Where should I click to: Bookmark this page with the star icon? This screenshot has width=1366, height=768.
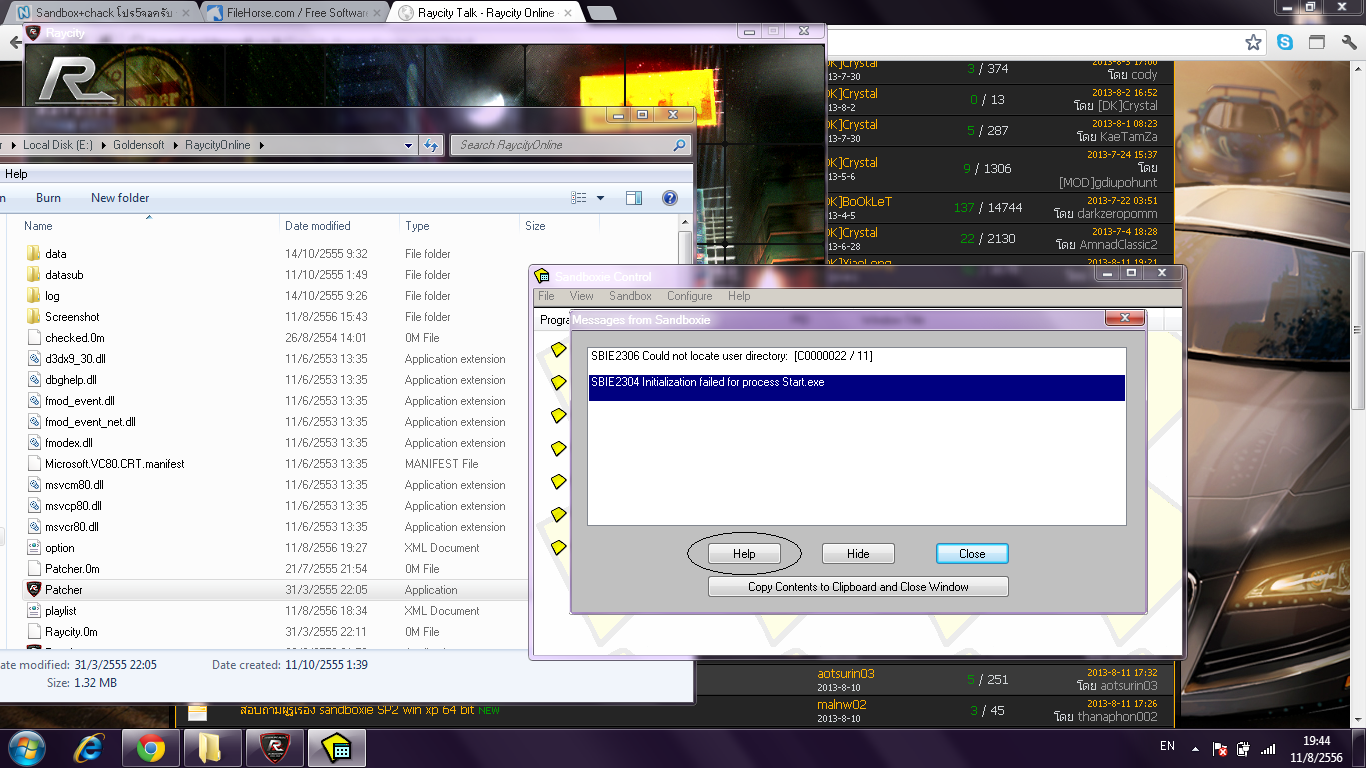click(x=1253, y=42)
